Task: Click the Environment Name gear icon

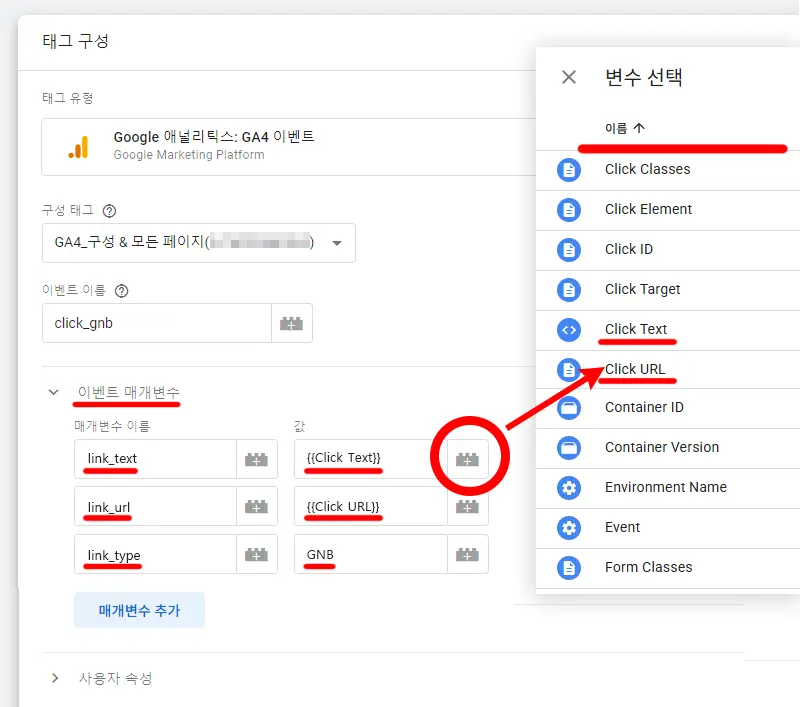Action: 569,488
